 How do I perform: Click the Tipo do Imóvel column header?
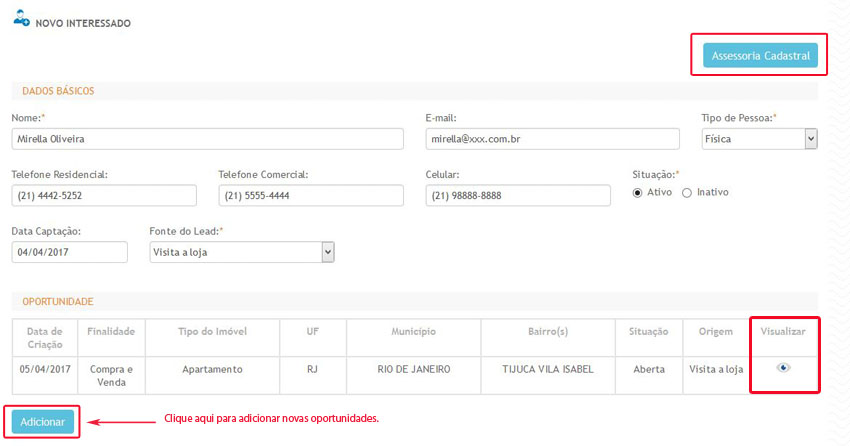[212, 331]
